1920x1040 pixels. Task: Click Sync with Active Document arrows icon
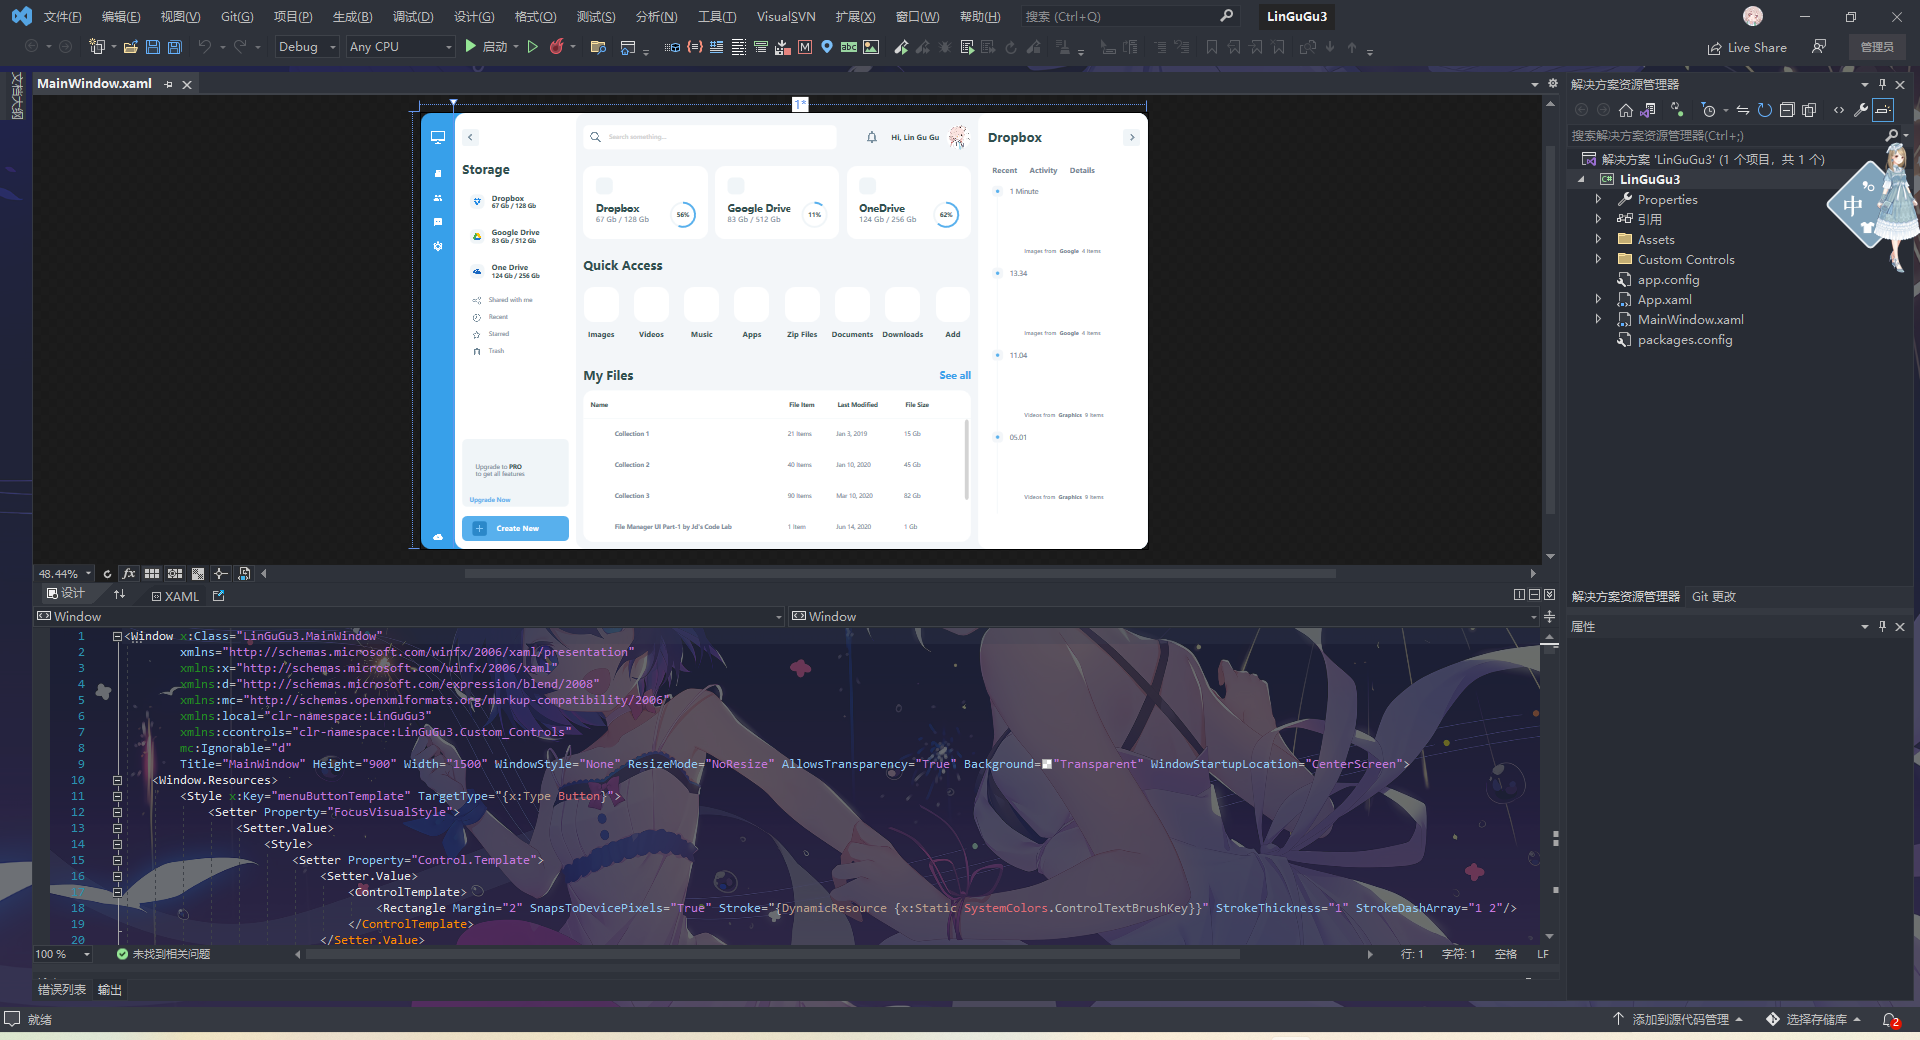point(1743,110)
